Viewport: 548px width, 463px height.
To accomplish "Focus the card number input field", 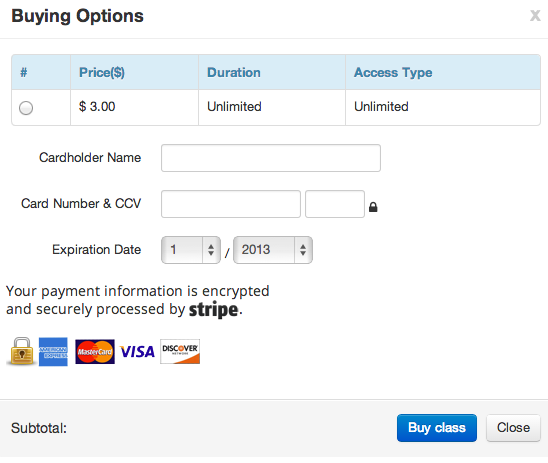I will pos(231,204).
